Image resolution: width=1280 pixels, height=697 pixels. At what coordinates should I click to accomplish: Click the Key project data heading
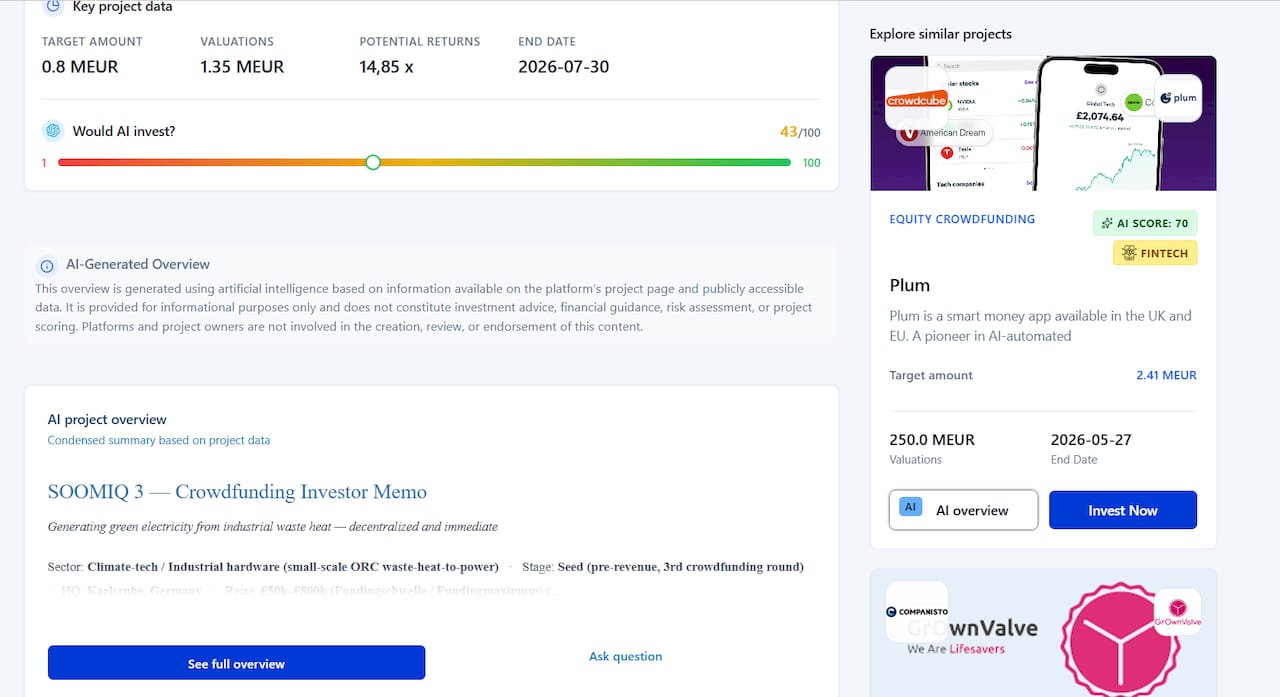pos(122,7)
